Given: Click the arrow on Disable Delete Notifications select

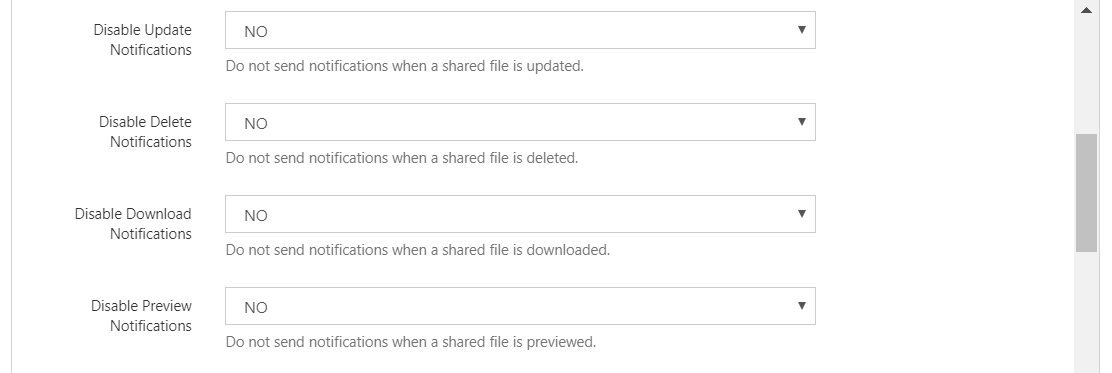Looking at the screenshot, I should click(801, 122).
